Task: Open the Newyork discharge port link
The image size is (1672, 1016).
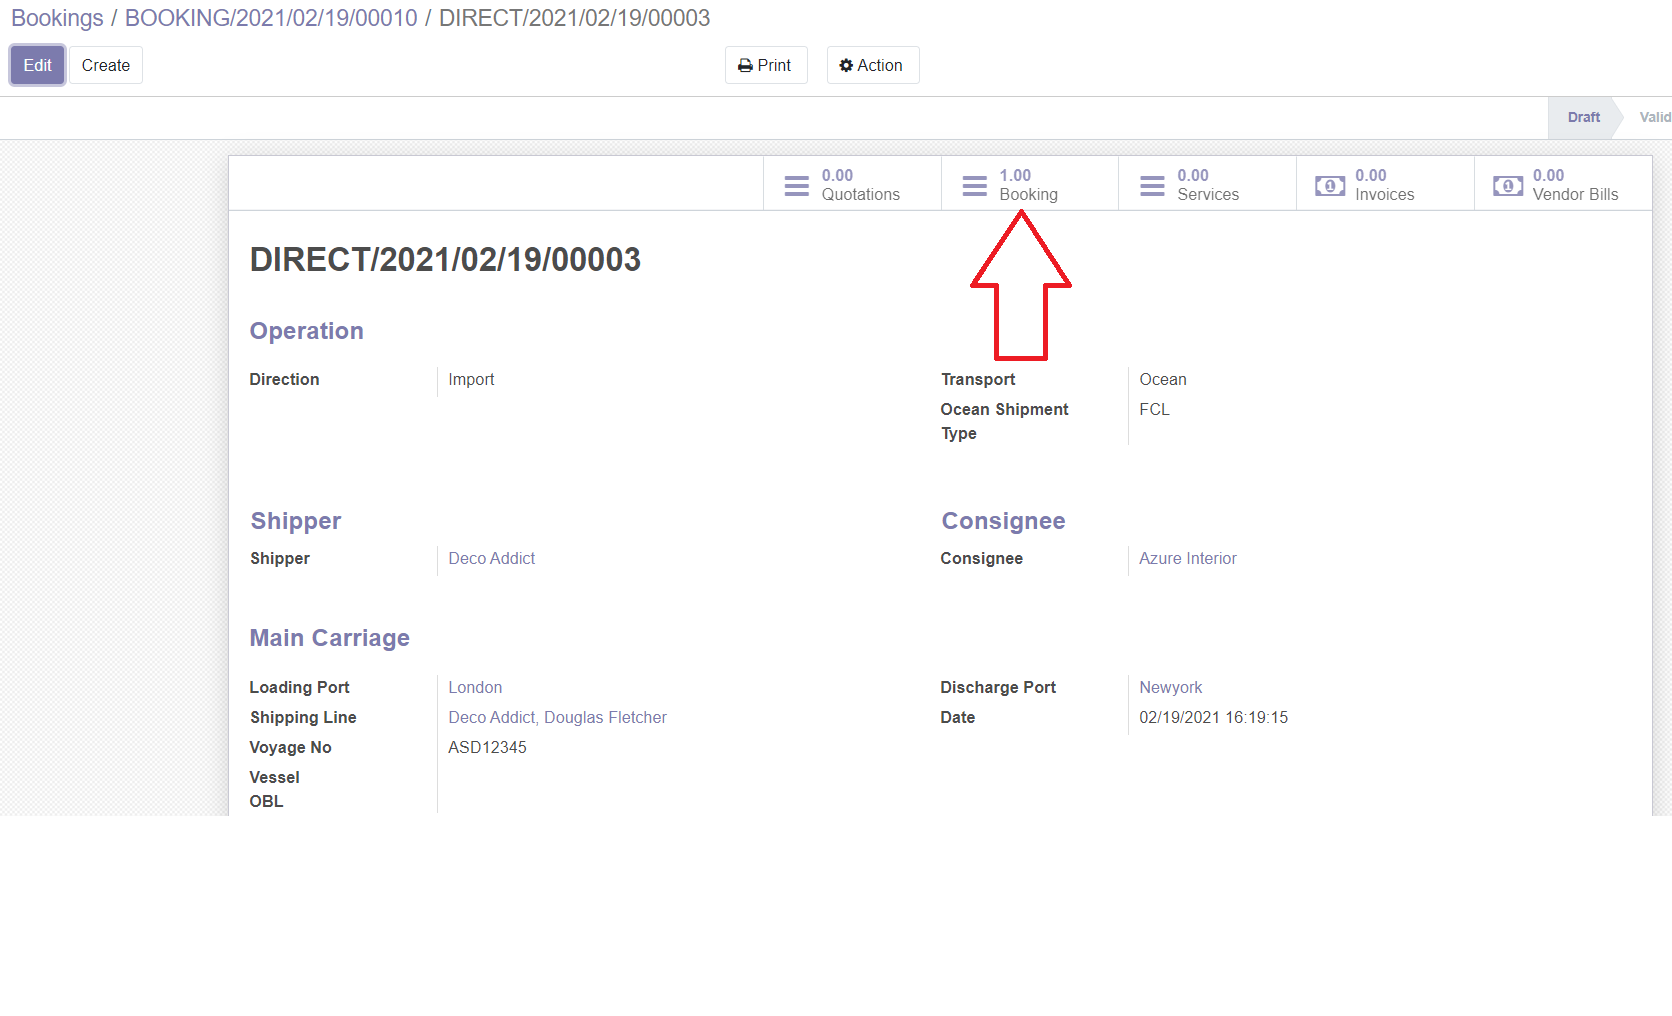Action: point(1170,687)
